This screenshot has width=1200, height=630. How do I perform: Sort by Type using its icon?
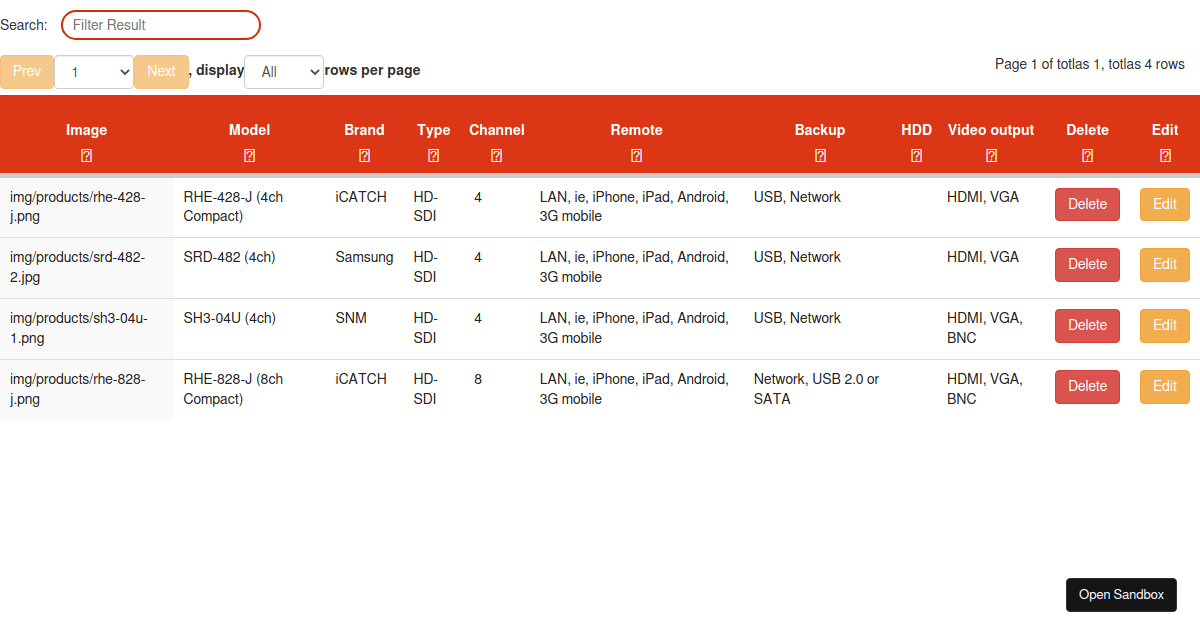tap(434, 156)
